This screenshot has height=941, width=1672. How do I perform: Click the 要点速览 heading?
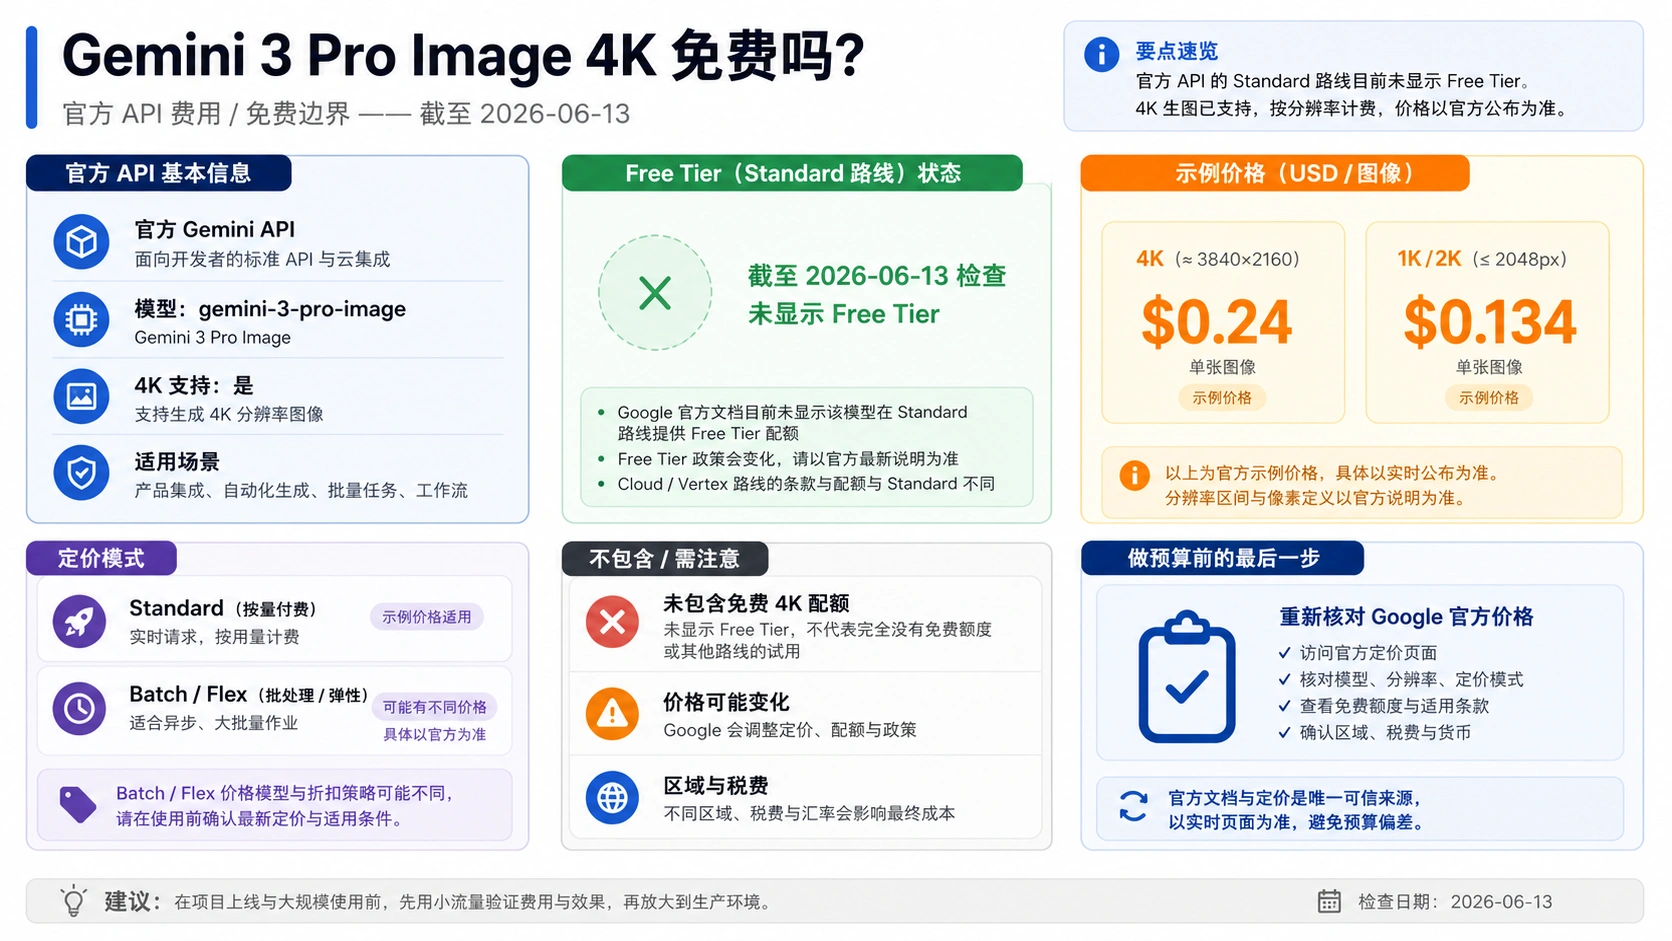(x=1176, y=51)
